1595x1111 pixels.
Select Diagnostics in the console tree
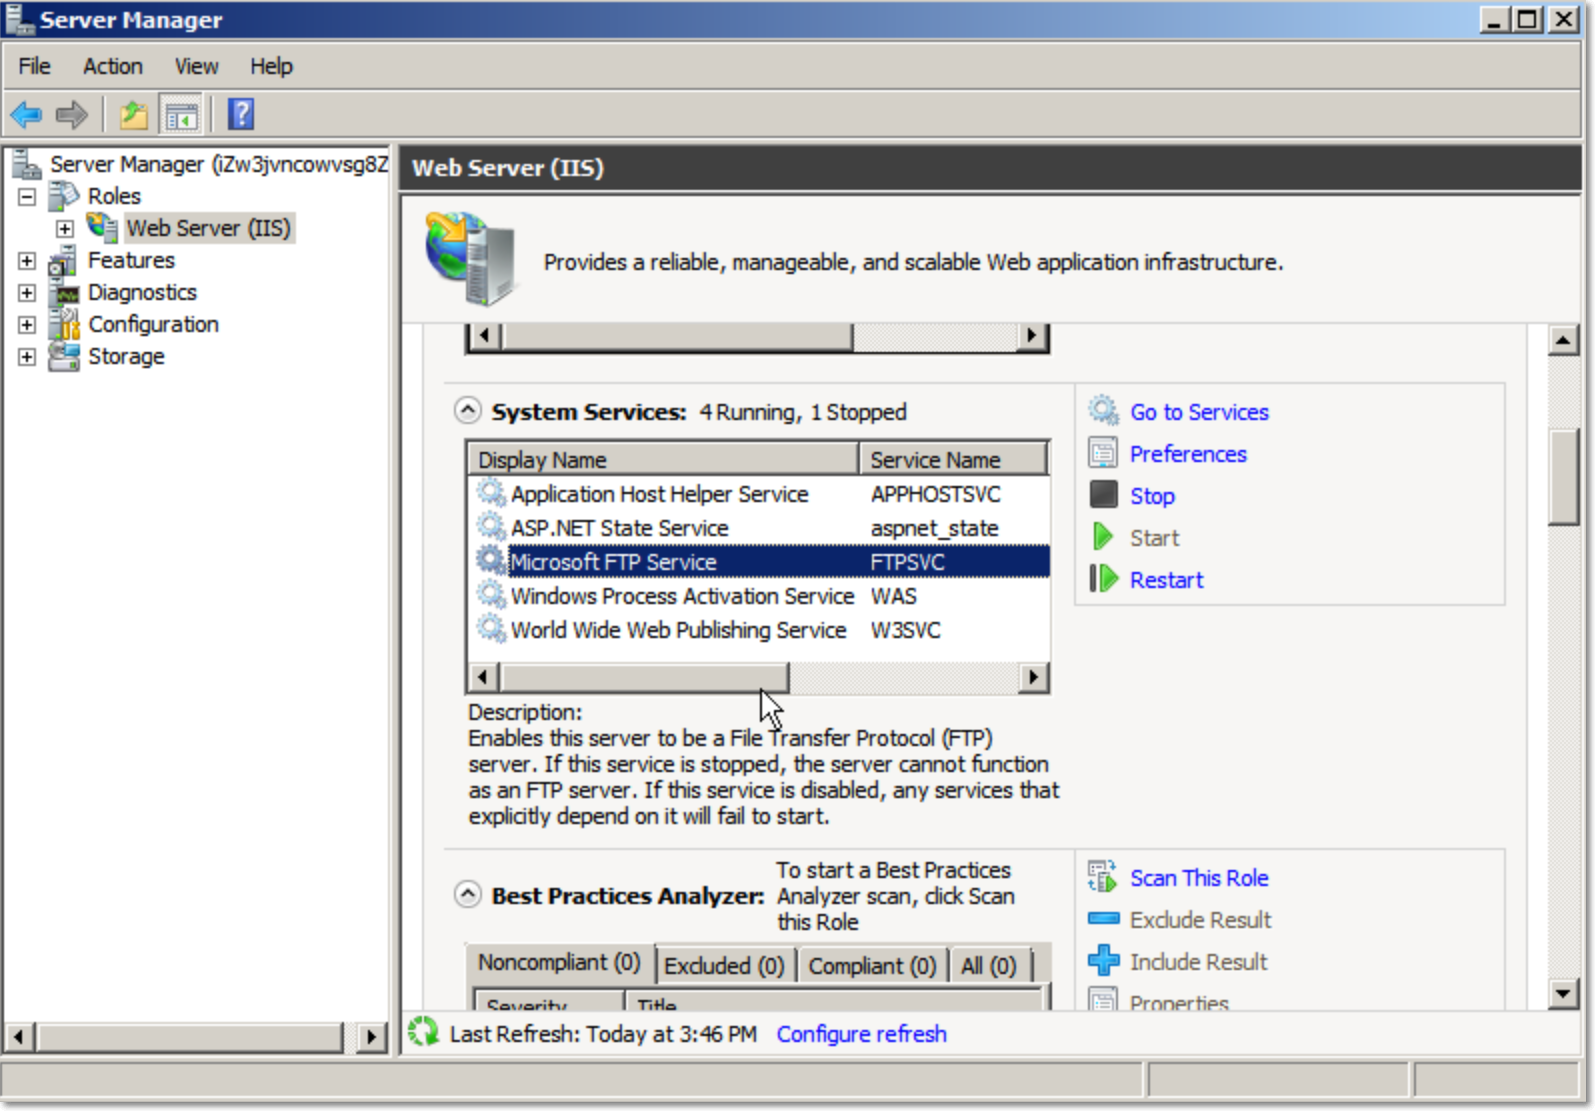tap(142, 293)
